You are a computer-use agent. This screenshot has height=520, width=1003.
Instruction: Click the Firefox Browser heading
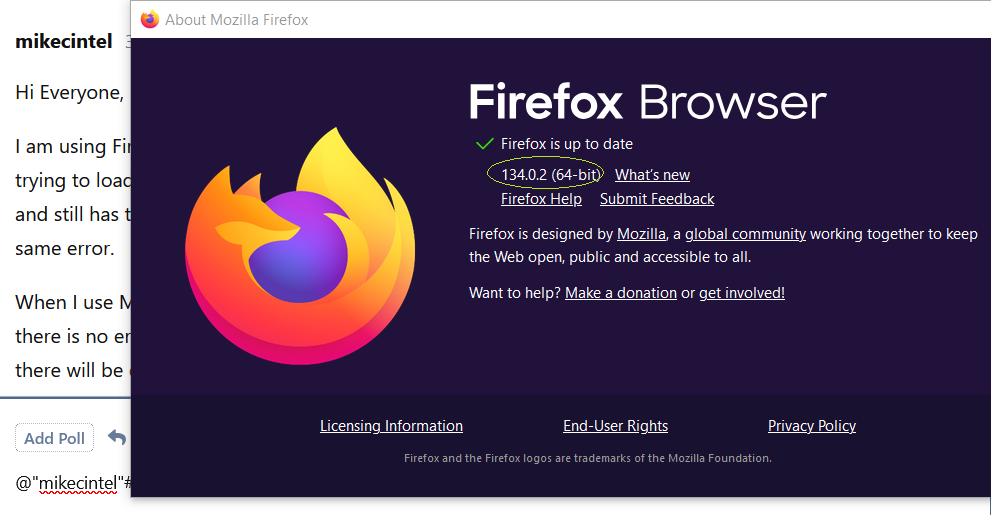(x=647, y=102)
